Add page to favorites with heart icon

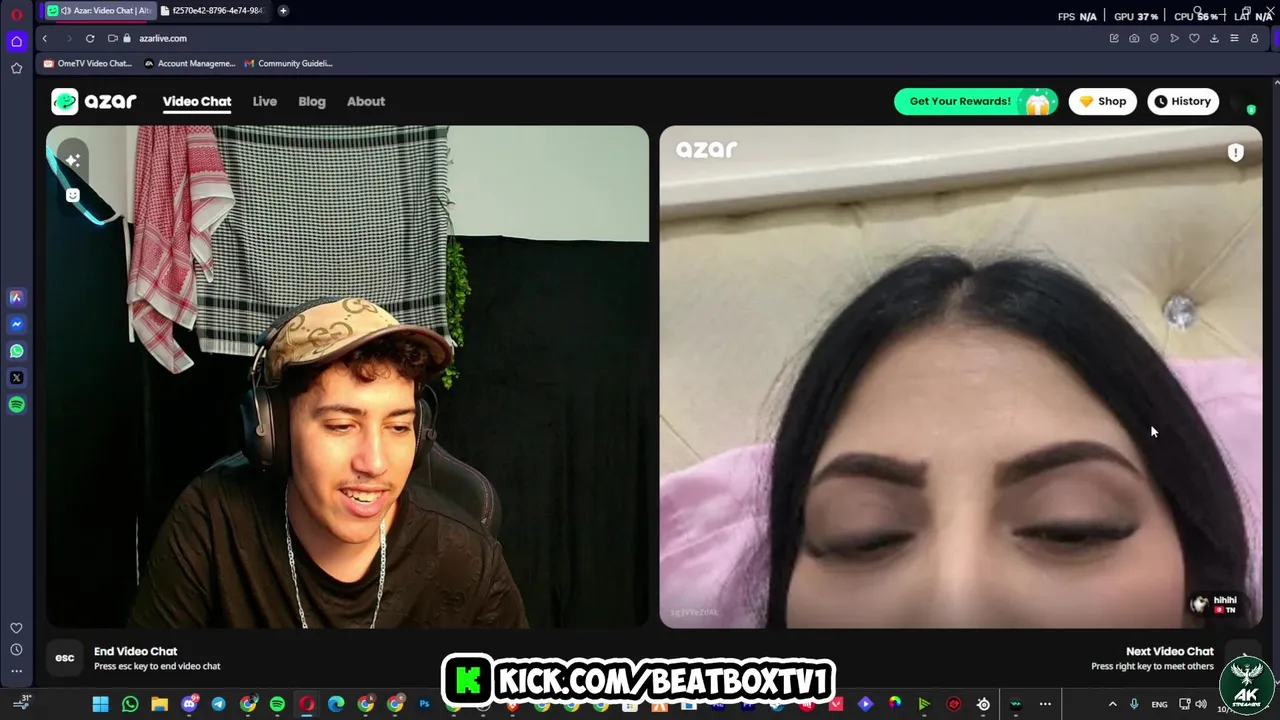pos(1194,38)
